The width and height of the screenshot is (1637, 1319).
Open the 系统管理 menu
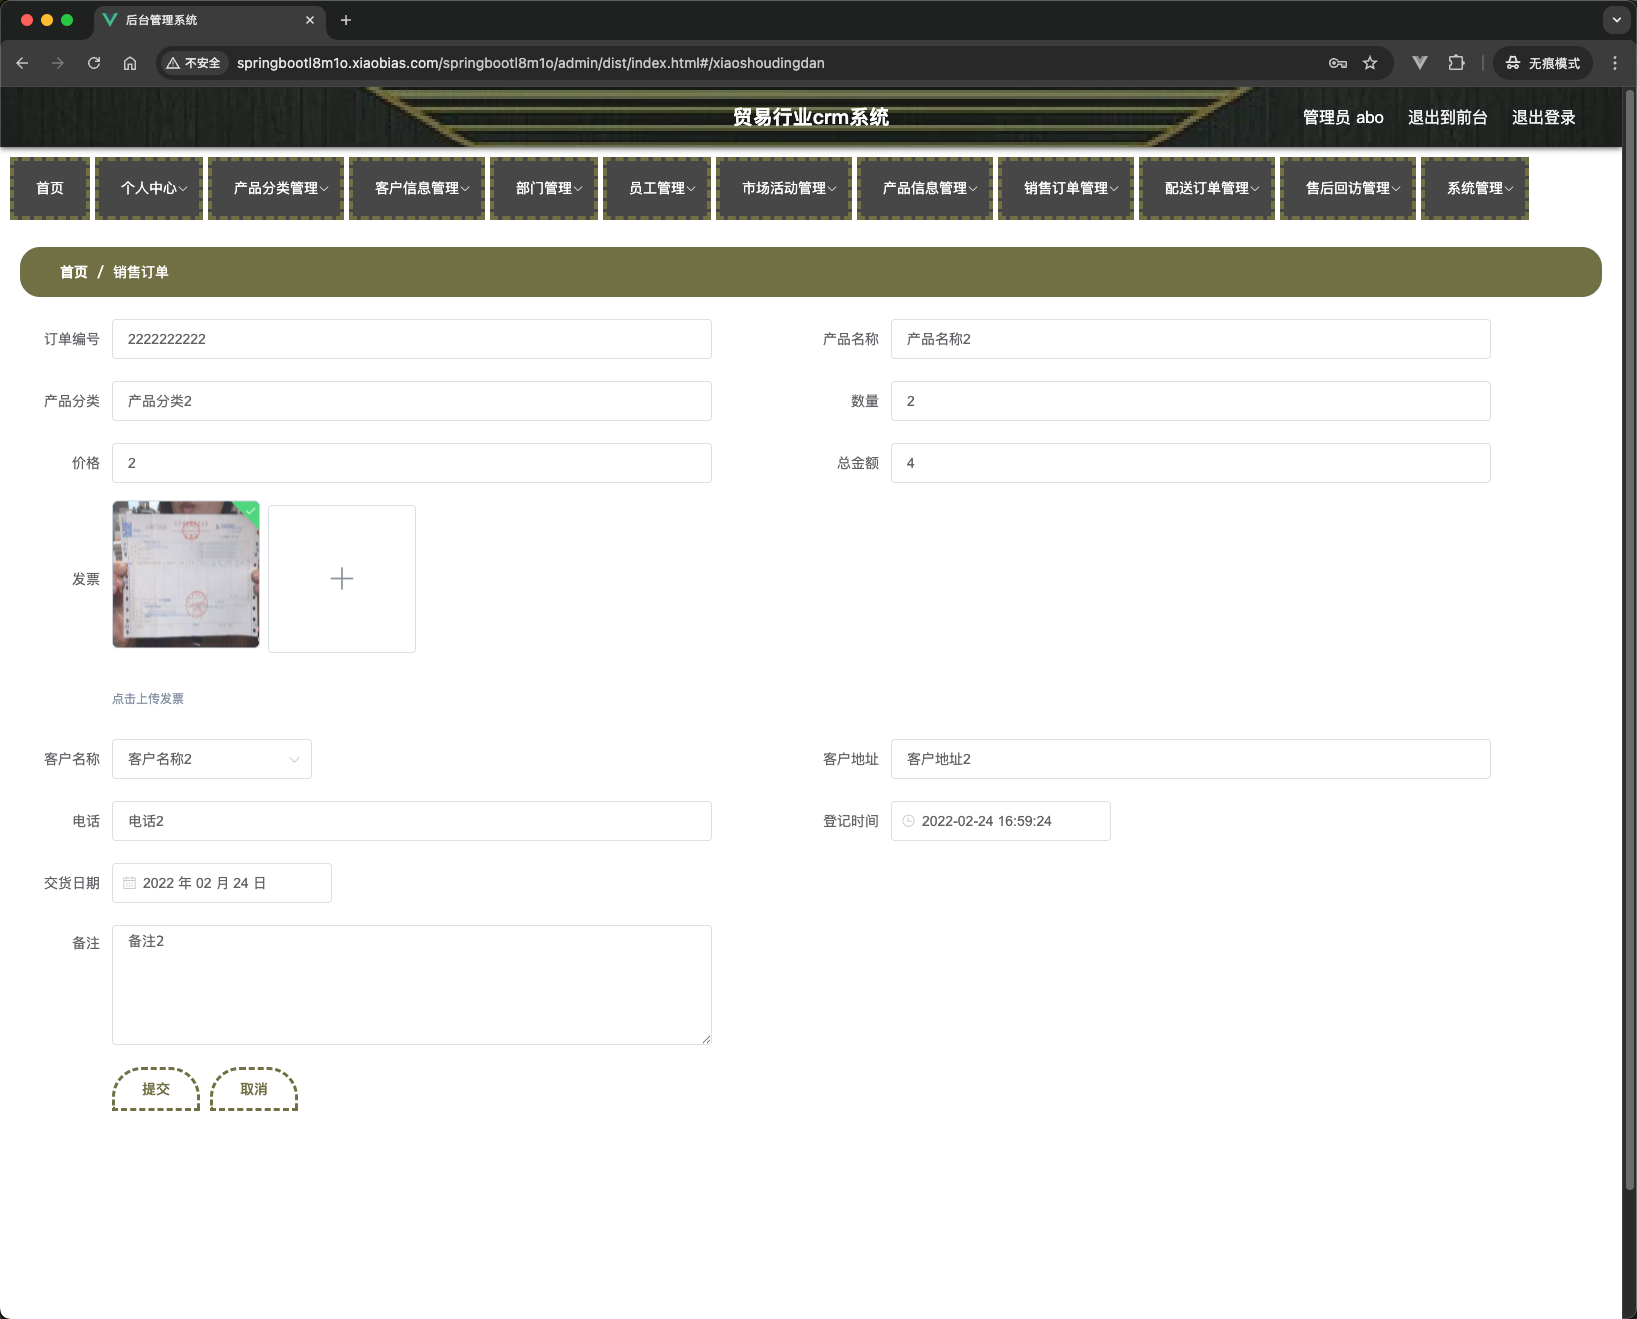[1475, 188]
